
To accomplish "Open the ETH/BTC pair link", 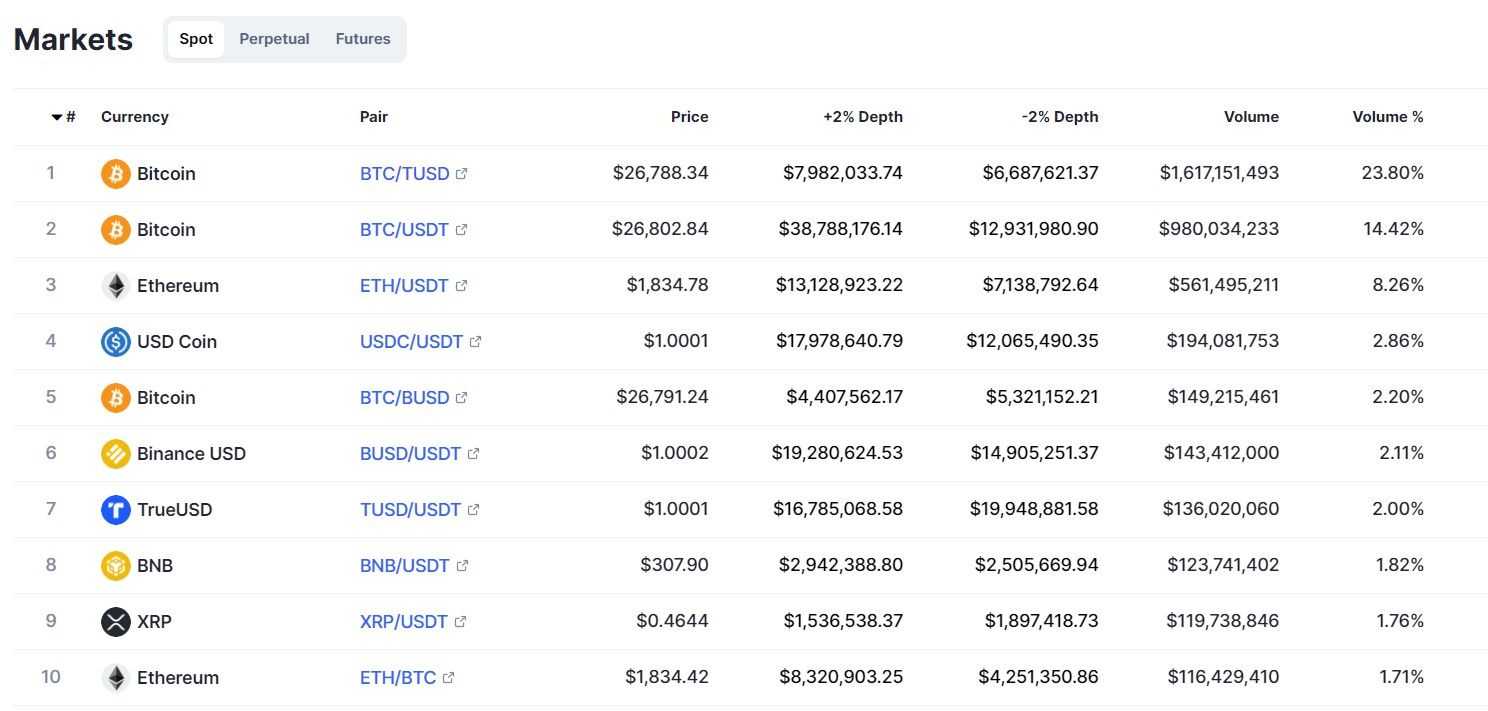I will click(398, 677).
